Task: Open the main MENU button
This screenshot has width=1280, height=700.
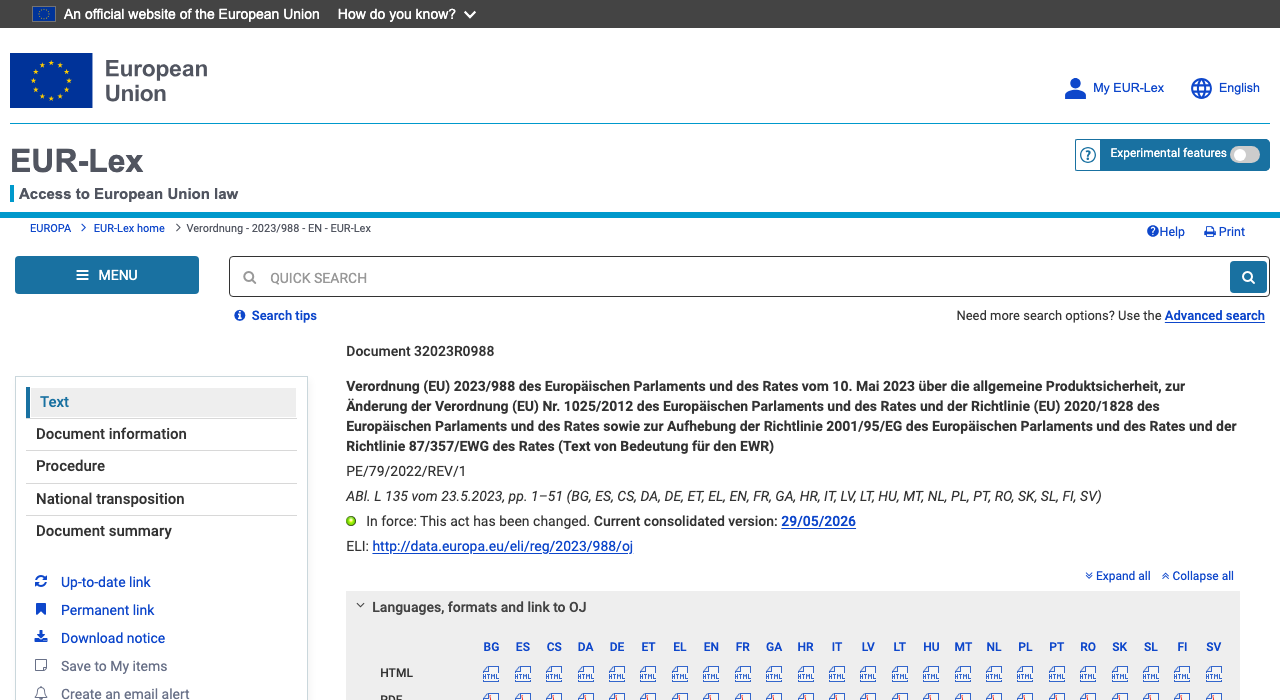Action: coord(107,275)
